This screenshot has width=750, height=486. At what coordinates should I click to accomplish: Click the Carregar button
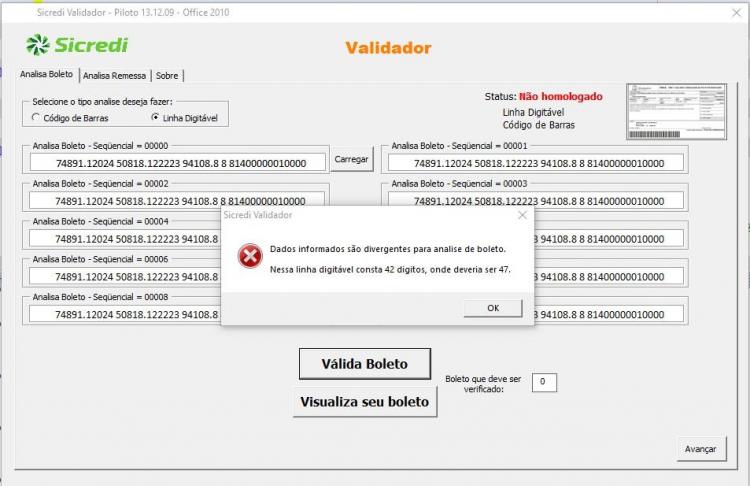(x=352, y=159)
